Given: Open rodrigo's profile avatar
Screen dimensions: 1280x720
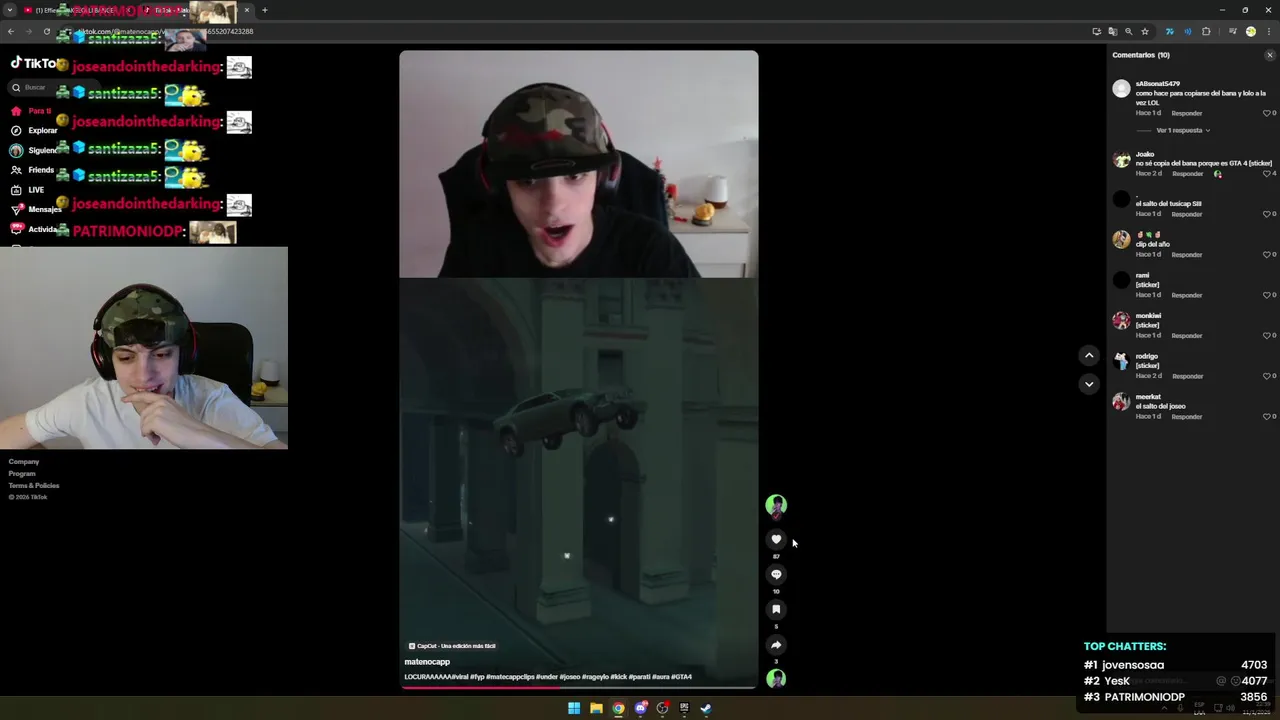Looking at the screenshot, I should pos(1122,361).
